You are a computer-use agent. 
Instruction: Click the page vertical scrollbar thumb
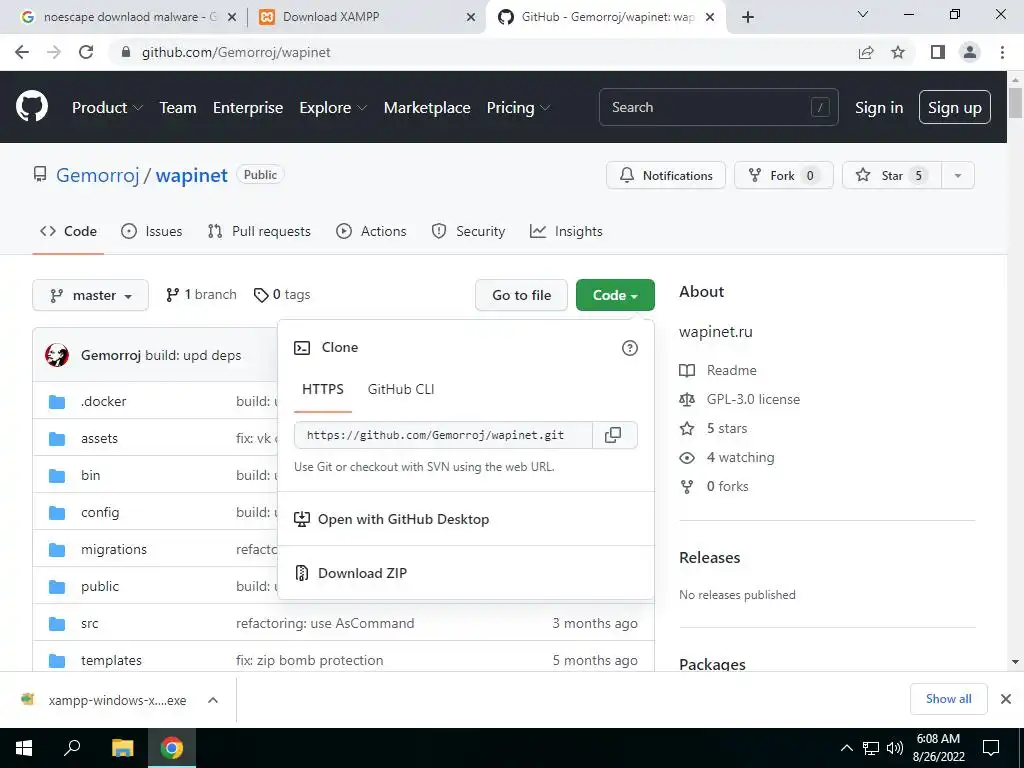coord(1015,103)
